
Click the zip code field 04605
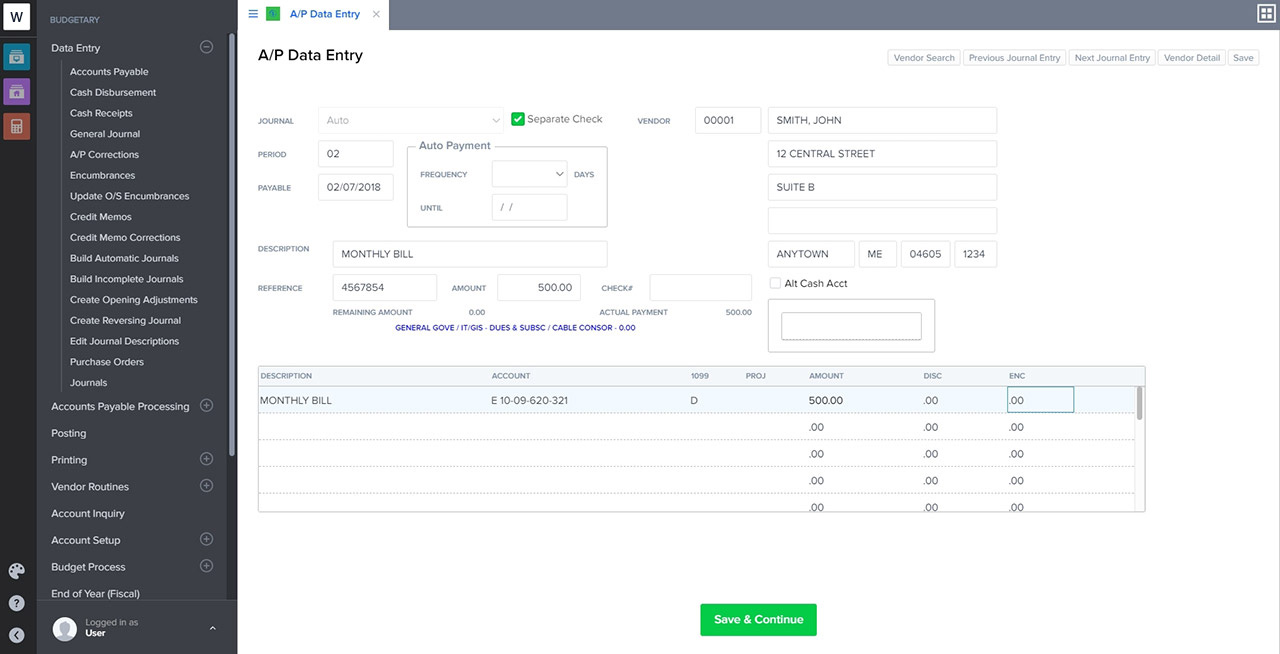[926, 254]
